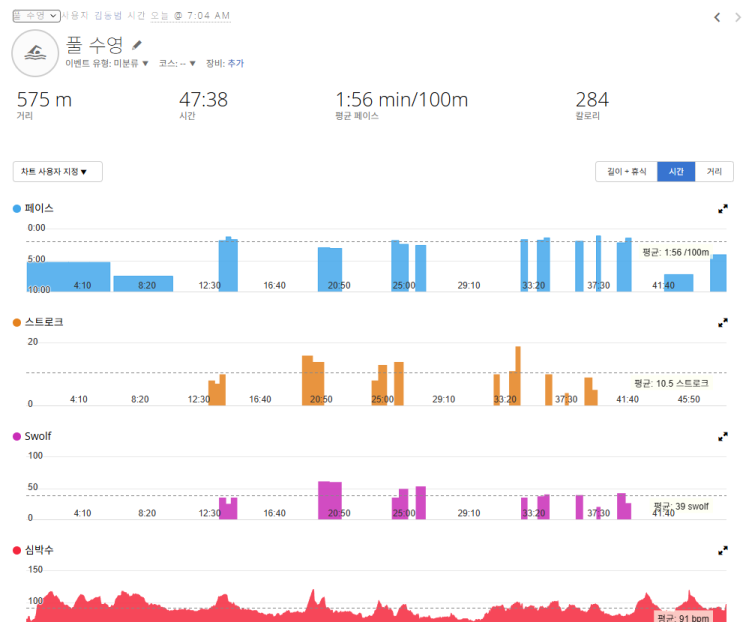Go to next activity arrow
743x622 pixels.
[x=738, y=18]
